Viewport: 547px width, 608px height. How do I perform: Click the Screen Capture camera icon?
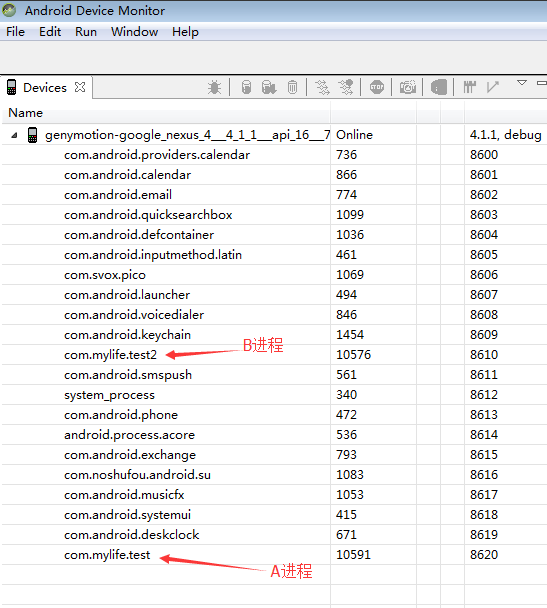407,87
